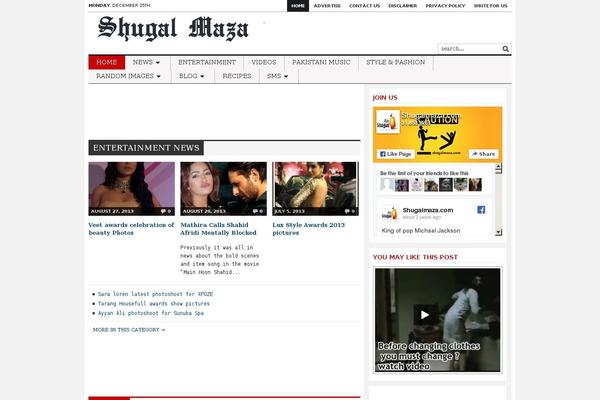This screenshot has width=600, height=400.
Task: Open 'Mathira Calls Shahid Afridi Mentally Blocked' headline
Action: point(218,229)
